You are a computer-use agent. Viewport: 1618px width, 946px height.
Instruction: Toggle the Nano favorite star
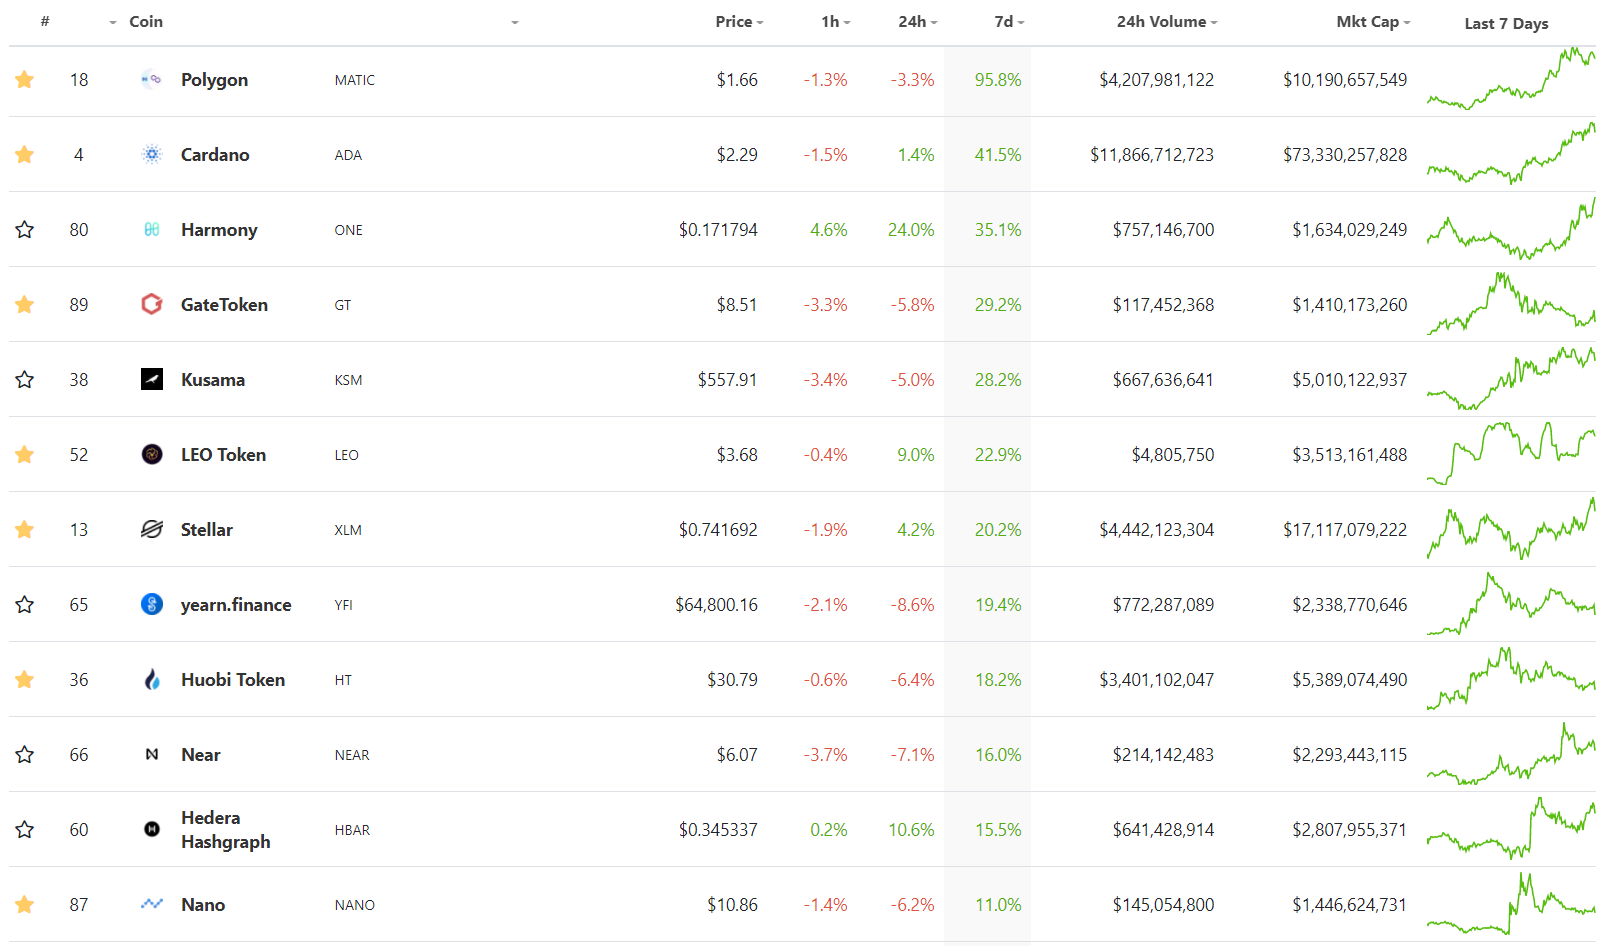25,904
